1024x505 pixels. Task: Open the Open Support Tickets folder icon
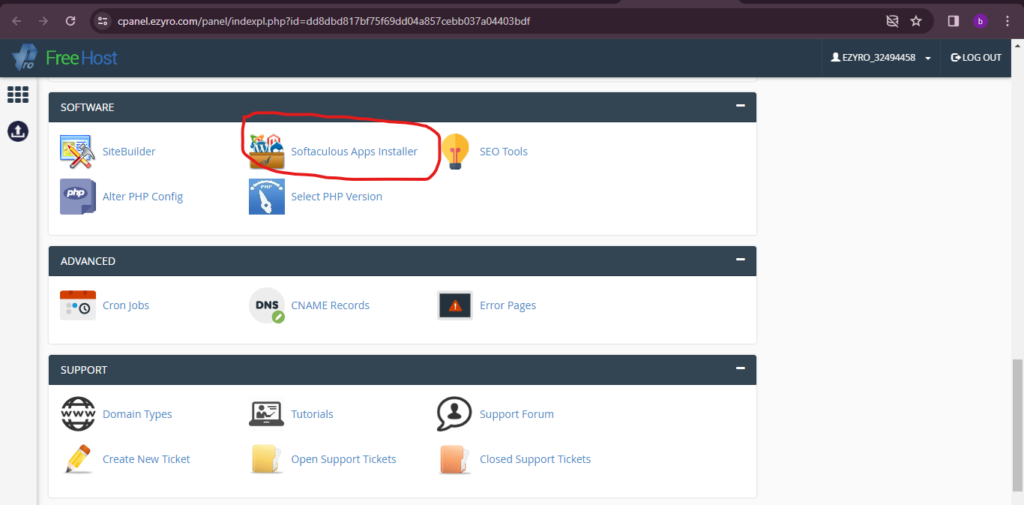[267, 459]
